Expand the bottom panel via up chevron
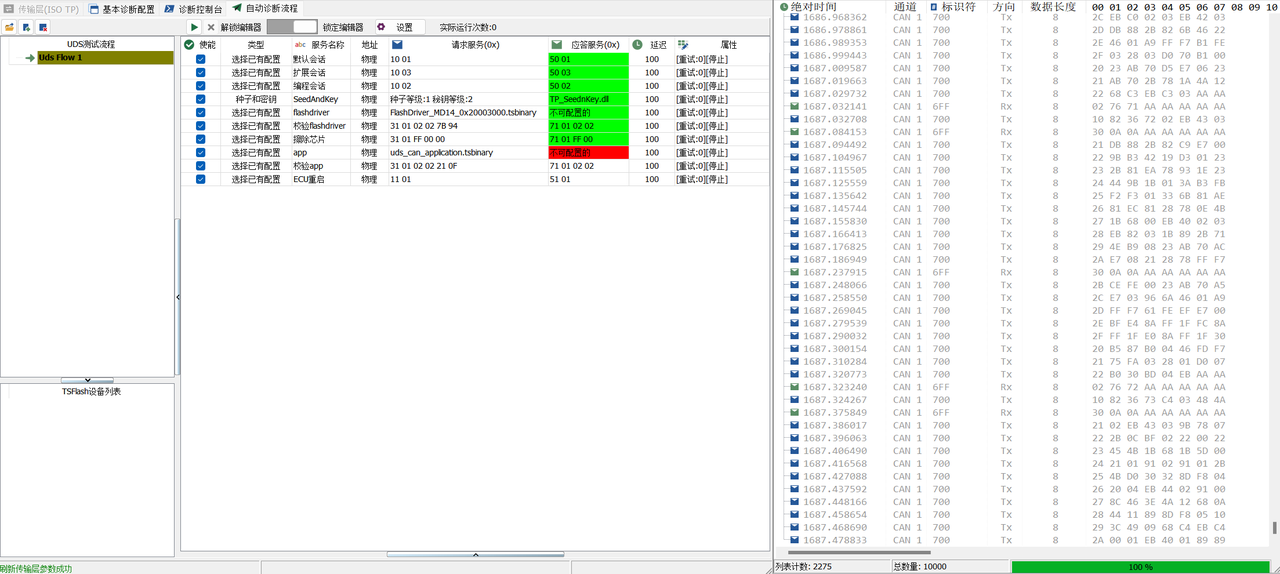1280x574 pixels. 475,553
